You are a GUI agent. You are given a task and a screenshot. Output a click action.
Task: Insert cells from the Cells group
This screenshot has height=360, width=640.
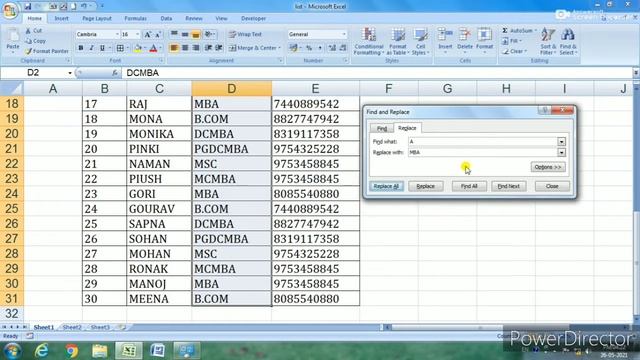pos(445,40)
